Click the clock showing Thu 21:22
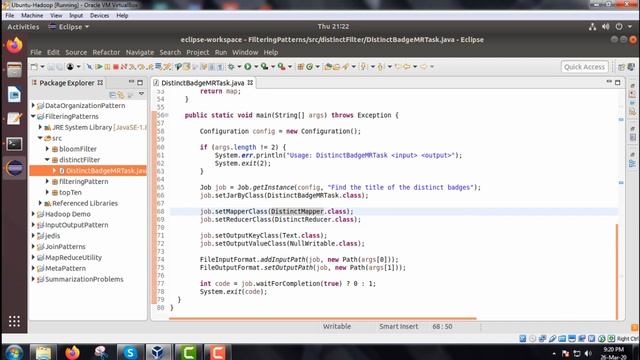Image resolution: width=640 pixels, height=360 pixels. (333, 27)
